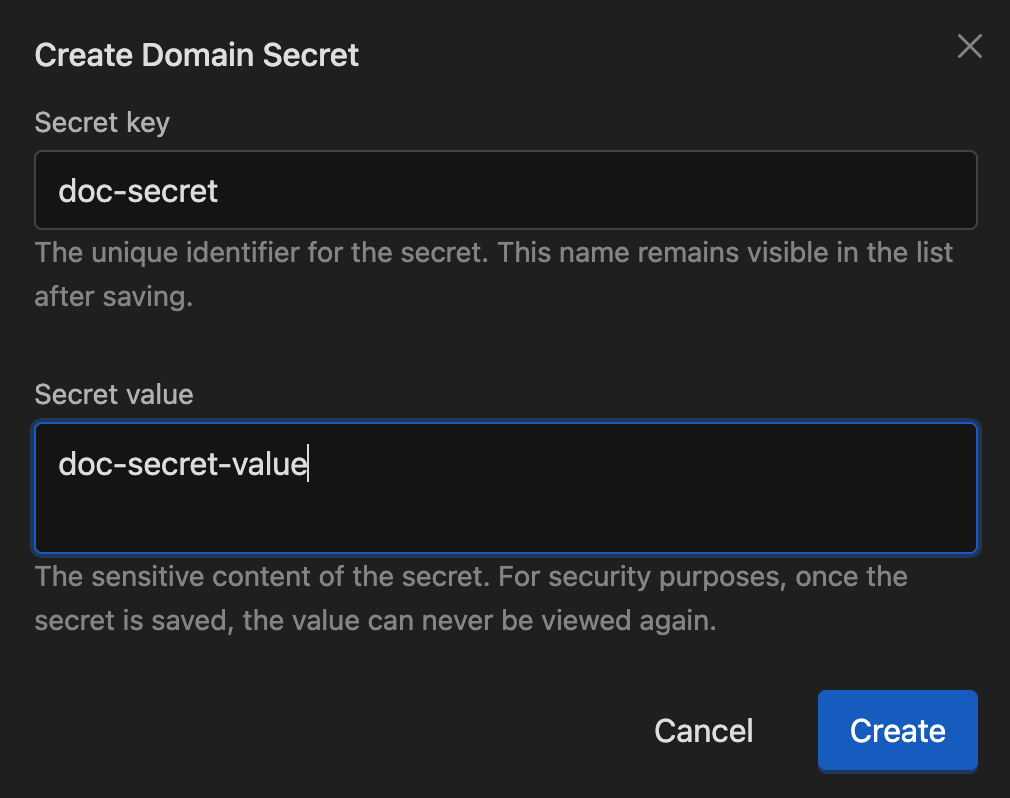1010x798 pixels.
Task: Click the Create Domain Secret title
Action: [x=196, y=55]
